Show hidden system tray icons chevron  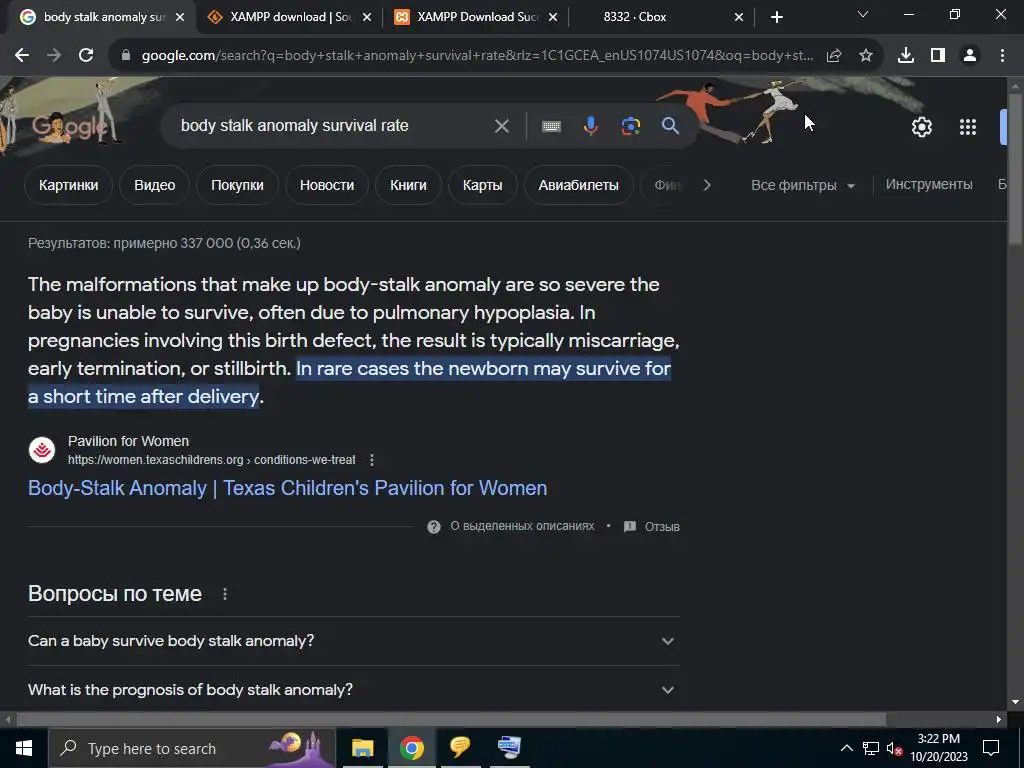(846, 748)
